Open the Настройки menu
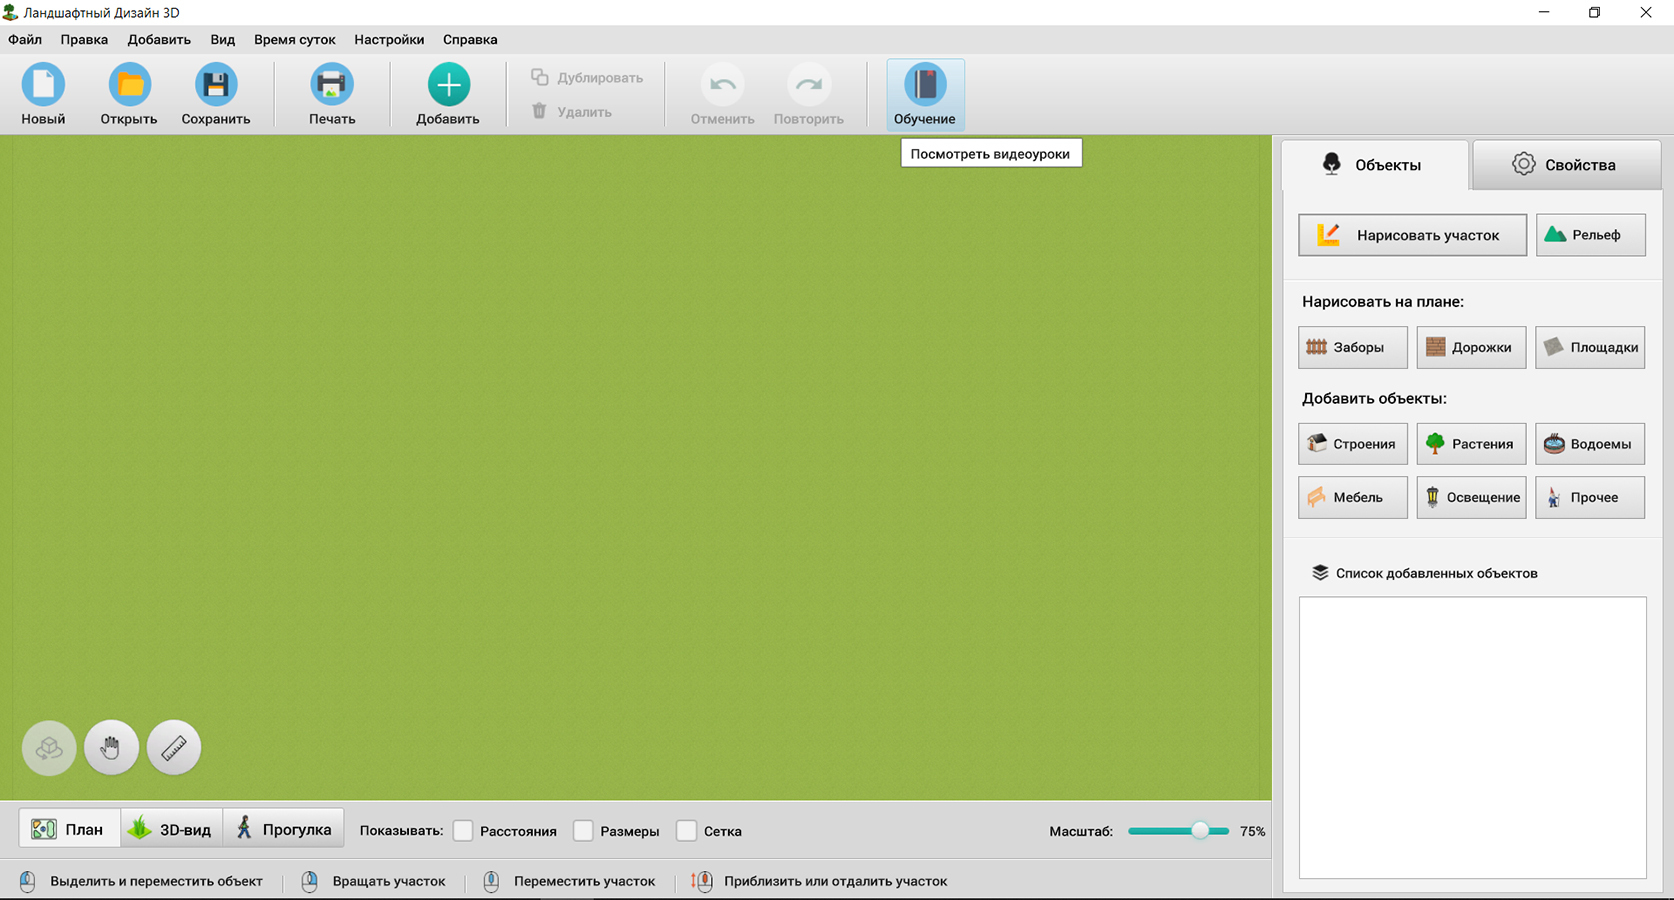Viewport: 1674px width, 900px height. [389, 40]
